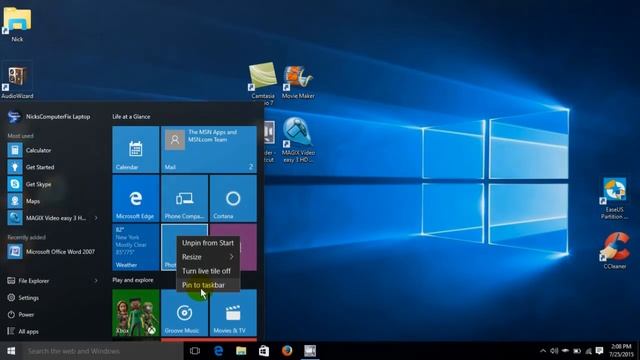The width and height of the screenshot is (640, 360).
Task: Open the Xbox tile
Action: 136,313
